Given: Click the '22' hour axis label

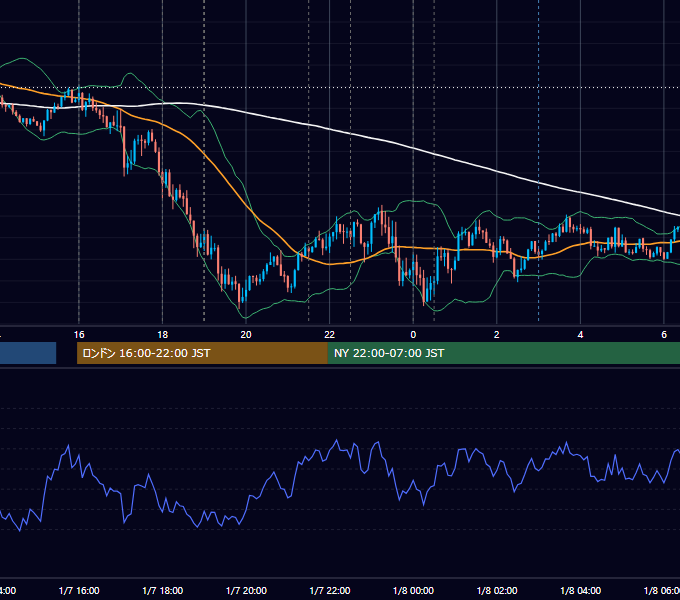Looking at the screenshot, I should click(330, 335).
